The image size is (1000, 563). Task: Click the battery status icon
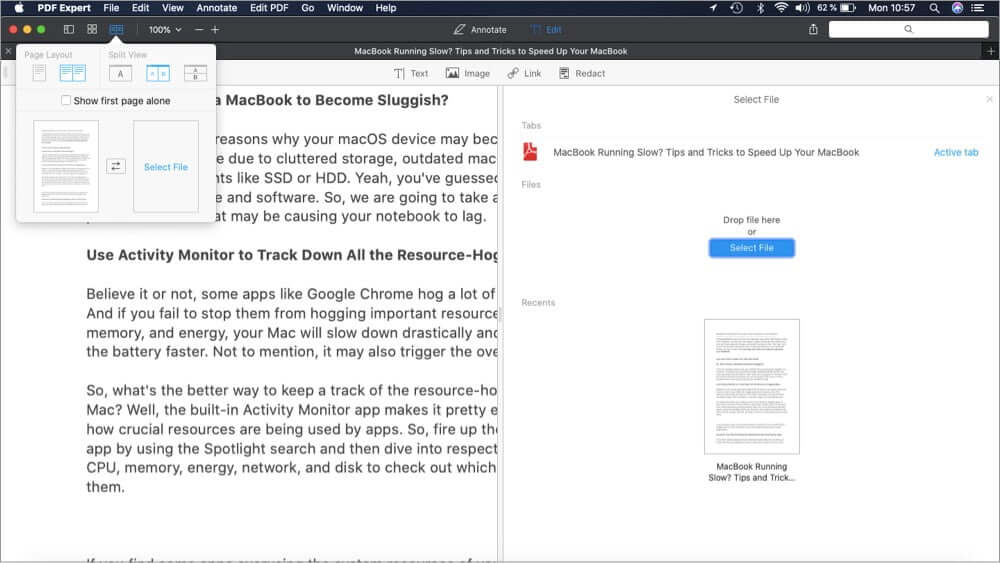coord(848,8)
